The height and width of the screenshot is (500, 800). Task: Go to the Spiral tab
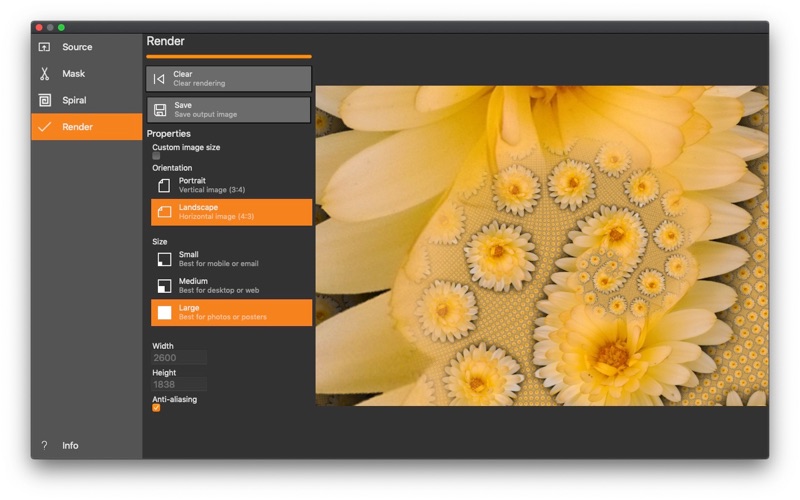point(74,100)
